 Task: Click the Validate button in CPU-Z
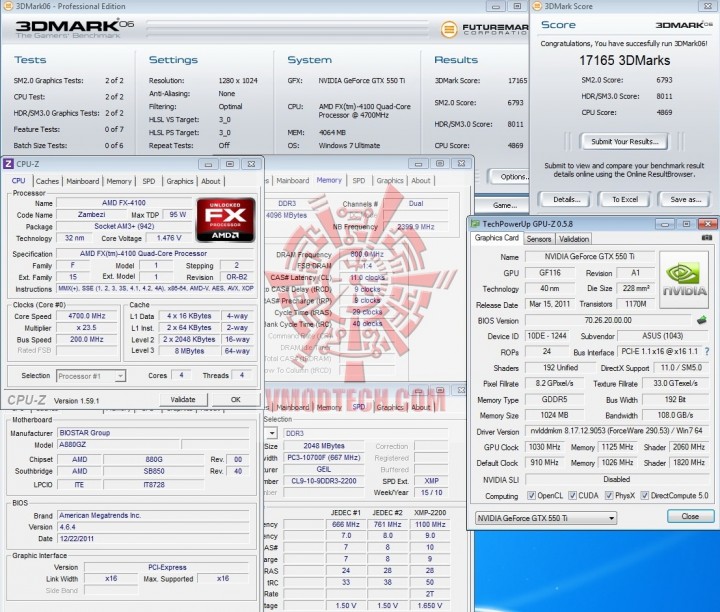183,399
